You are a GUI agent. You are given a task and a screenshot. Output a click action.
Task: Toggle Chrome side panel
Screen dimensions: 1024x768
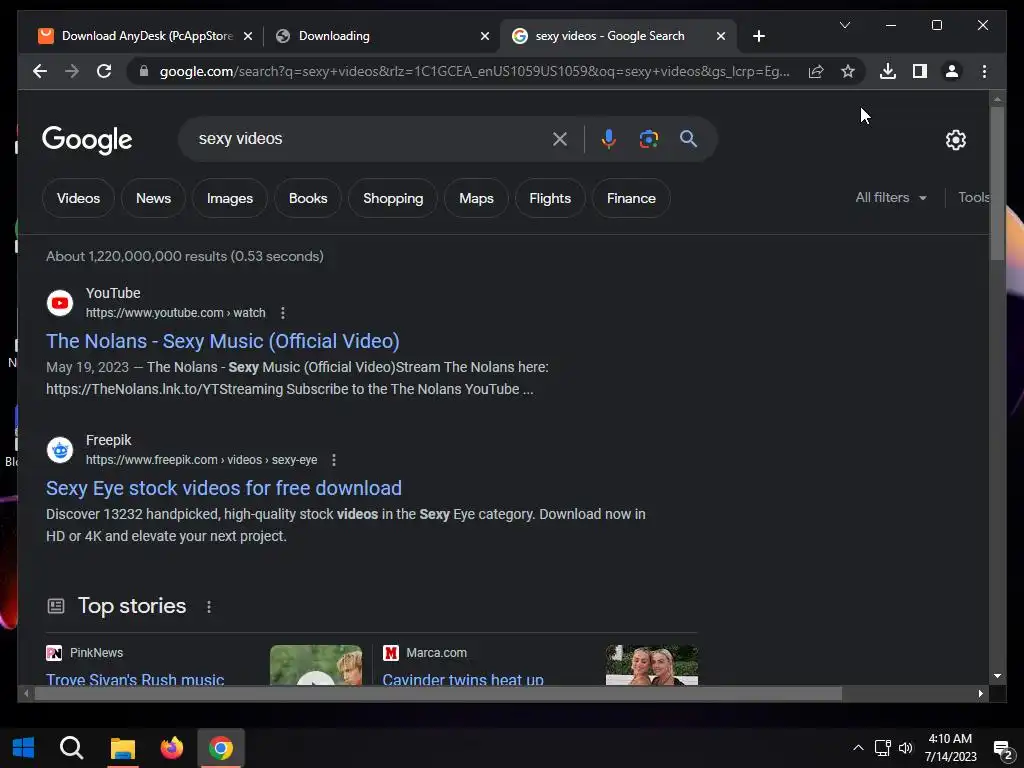tap(920, 71)
